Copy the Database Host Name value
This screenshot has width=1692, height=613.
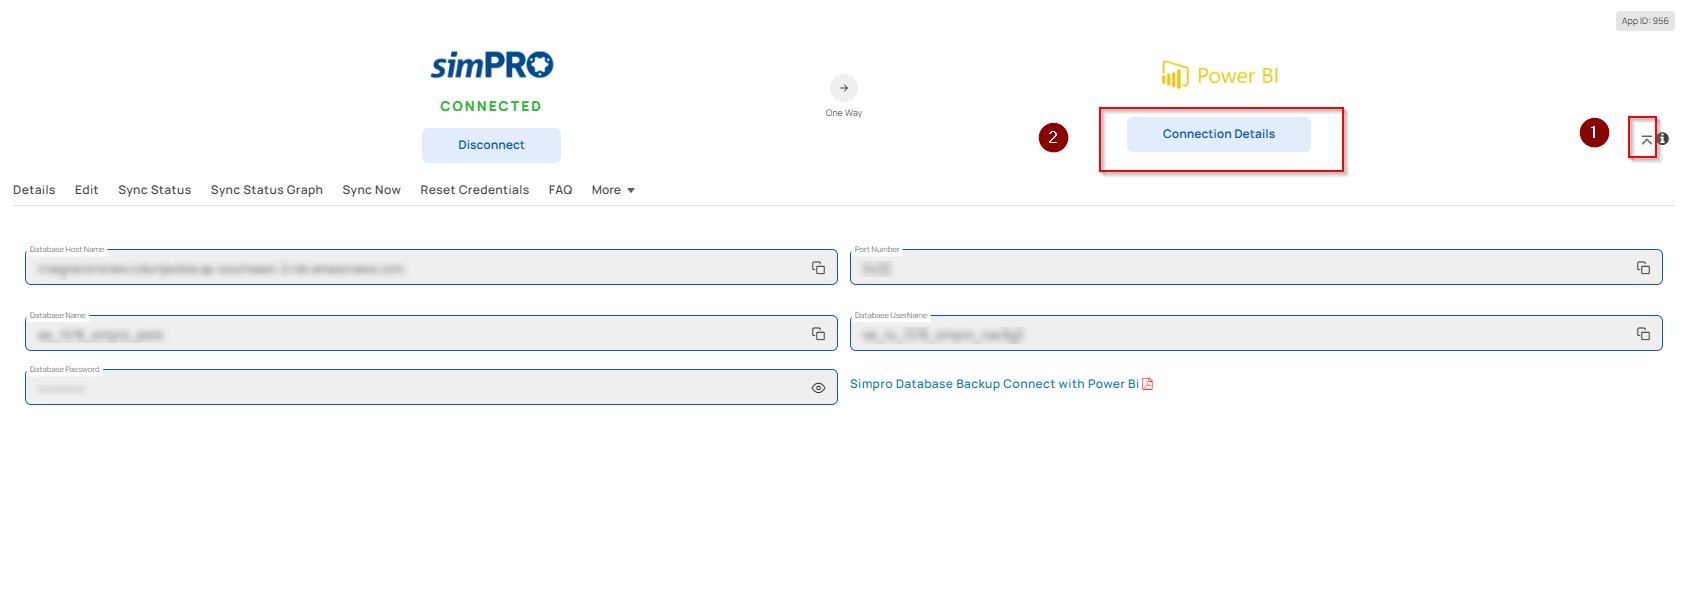click(x=818, y=268)
